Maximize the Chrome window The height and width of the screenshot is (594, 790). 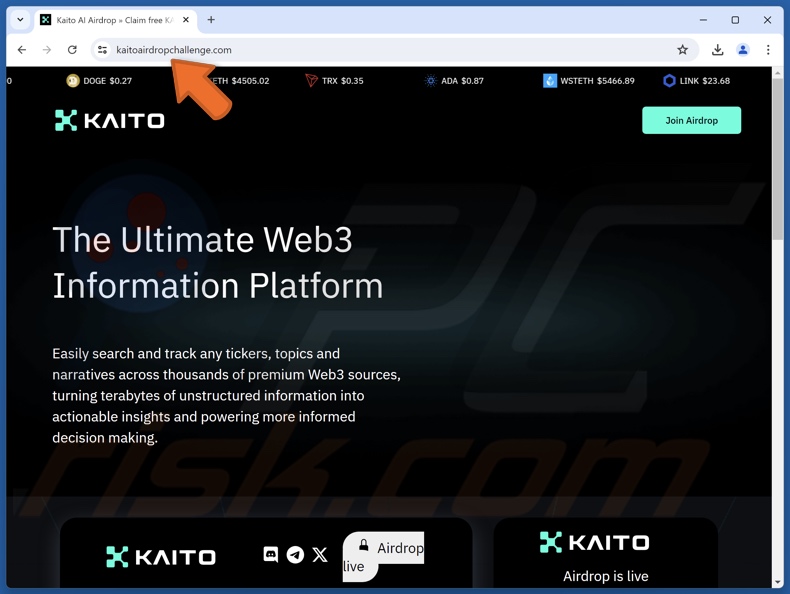[735, 20]
